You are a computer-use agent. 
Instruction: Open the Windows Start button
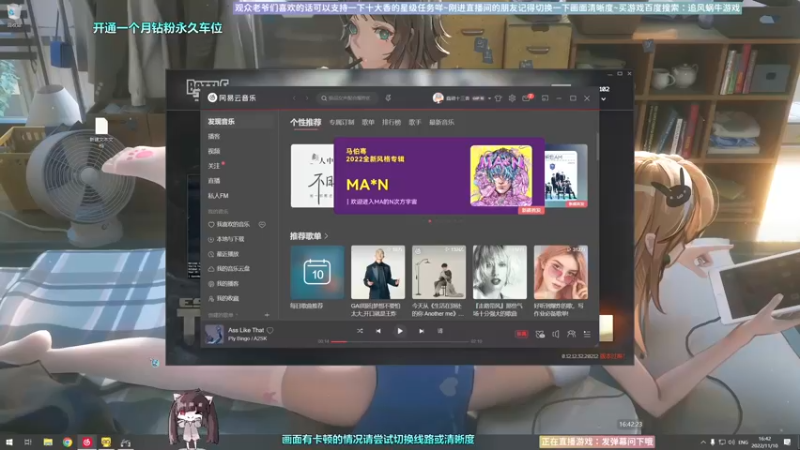point(9,442)
